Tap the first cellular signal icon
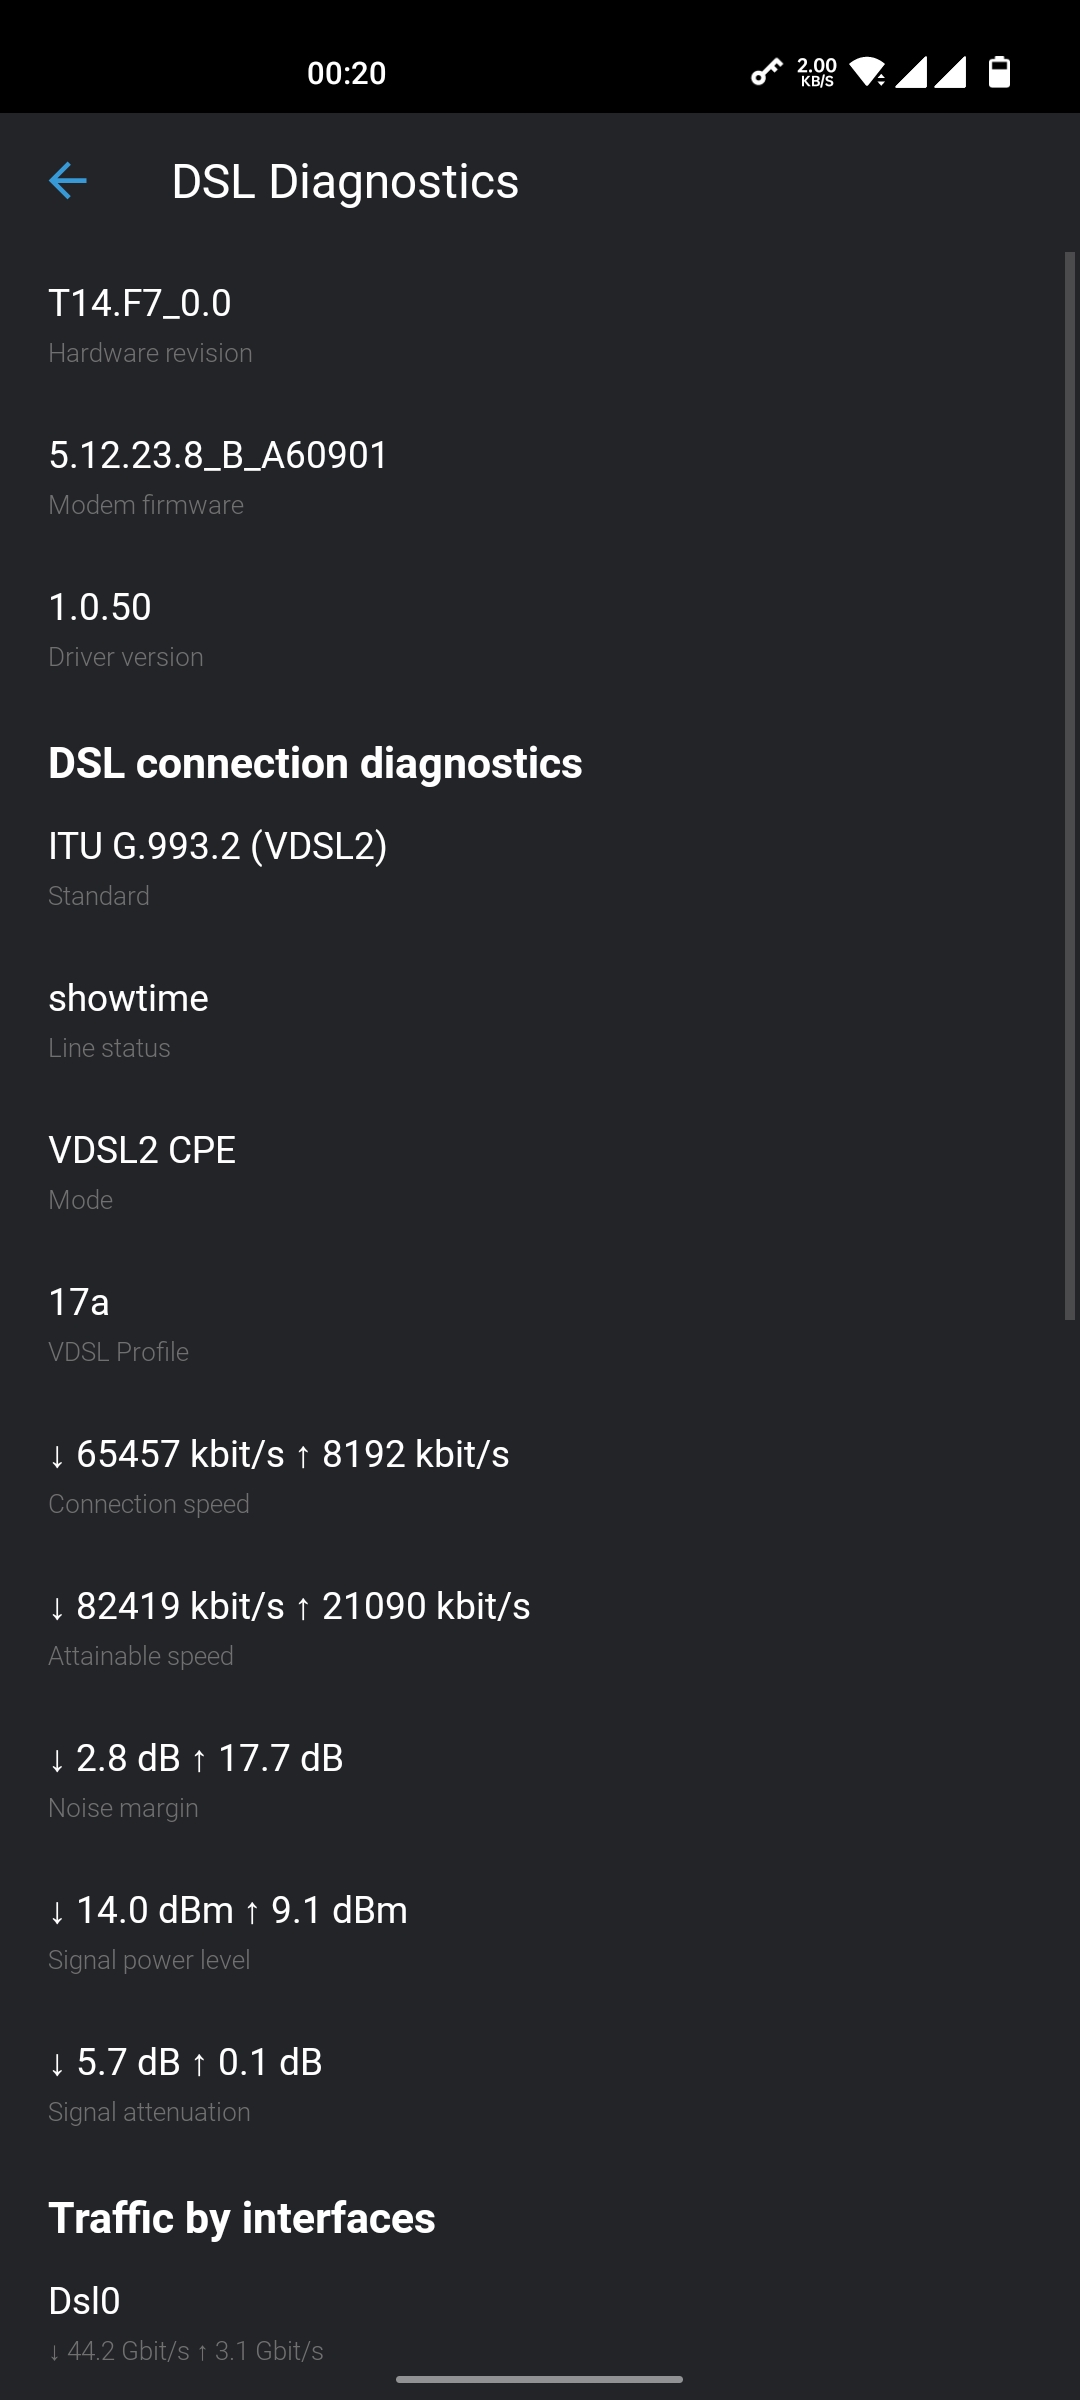The height and width of the screenshot is (2400, 1080). [x=911, y=72]
